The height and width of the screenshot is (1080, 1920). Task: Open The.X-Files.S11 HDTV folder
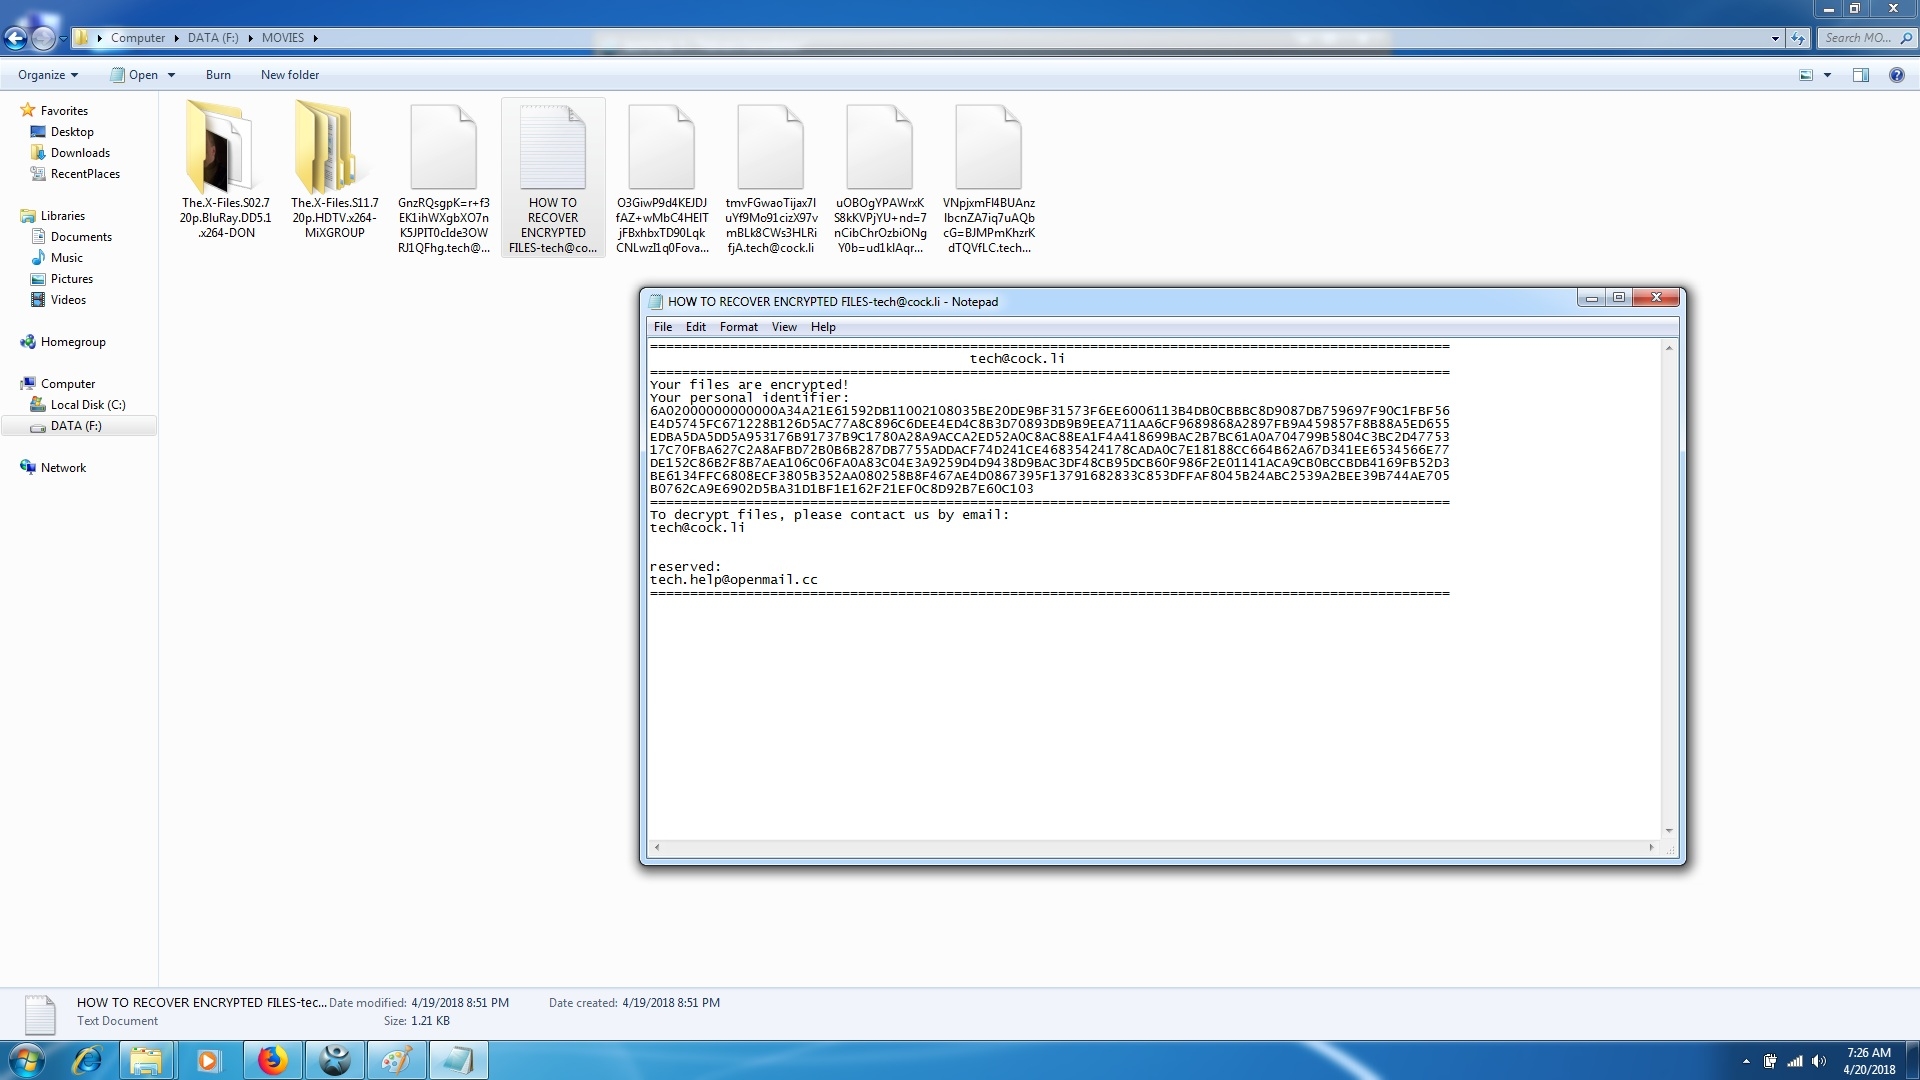coord(334,170)
